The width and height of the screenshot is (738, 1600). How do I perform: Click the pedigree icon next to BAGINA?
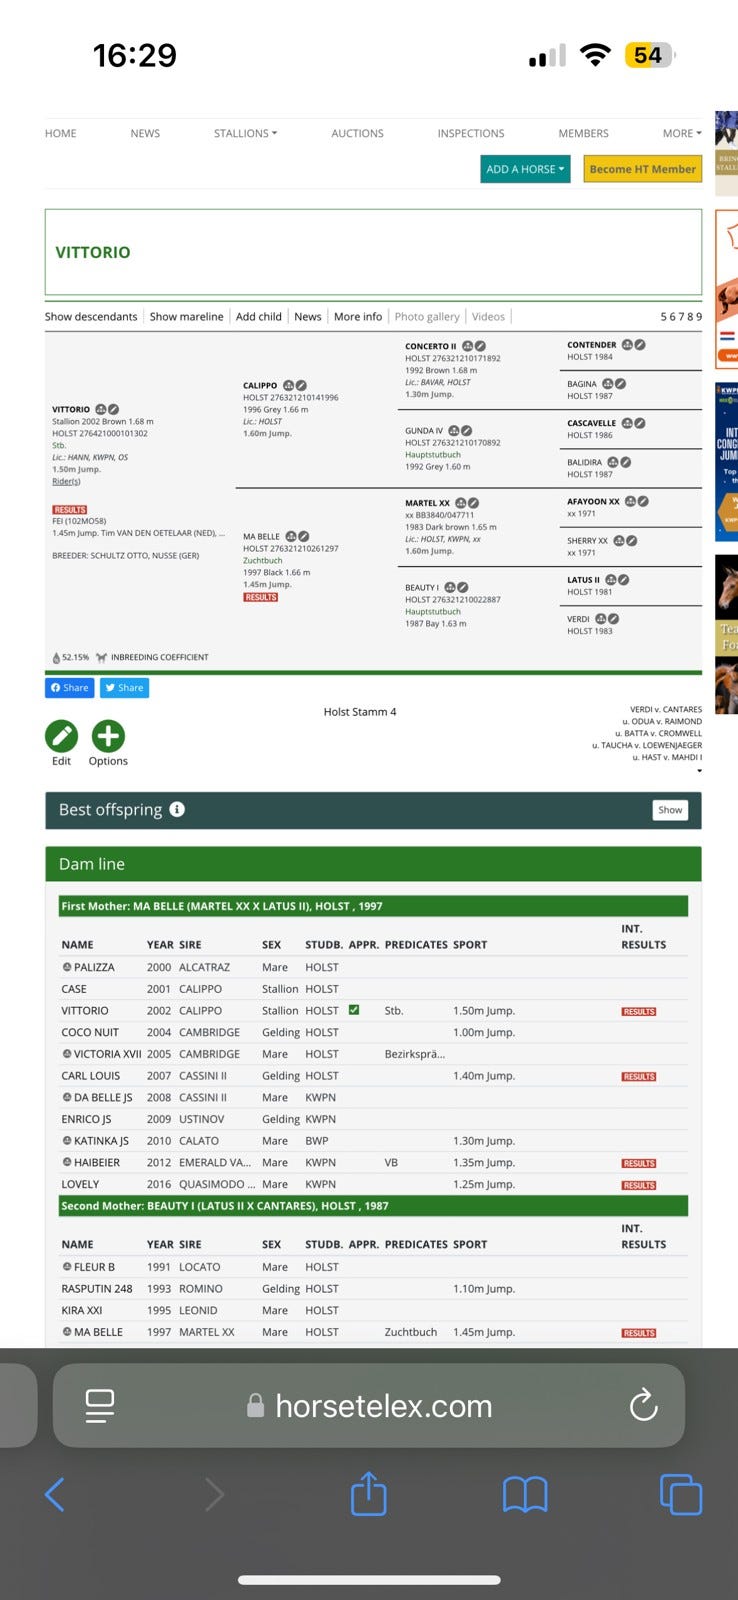click(608, 383)
